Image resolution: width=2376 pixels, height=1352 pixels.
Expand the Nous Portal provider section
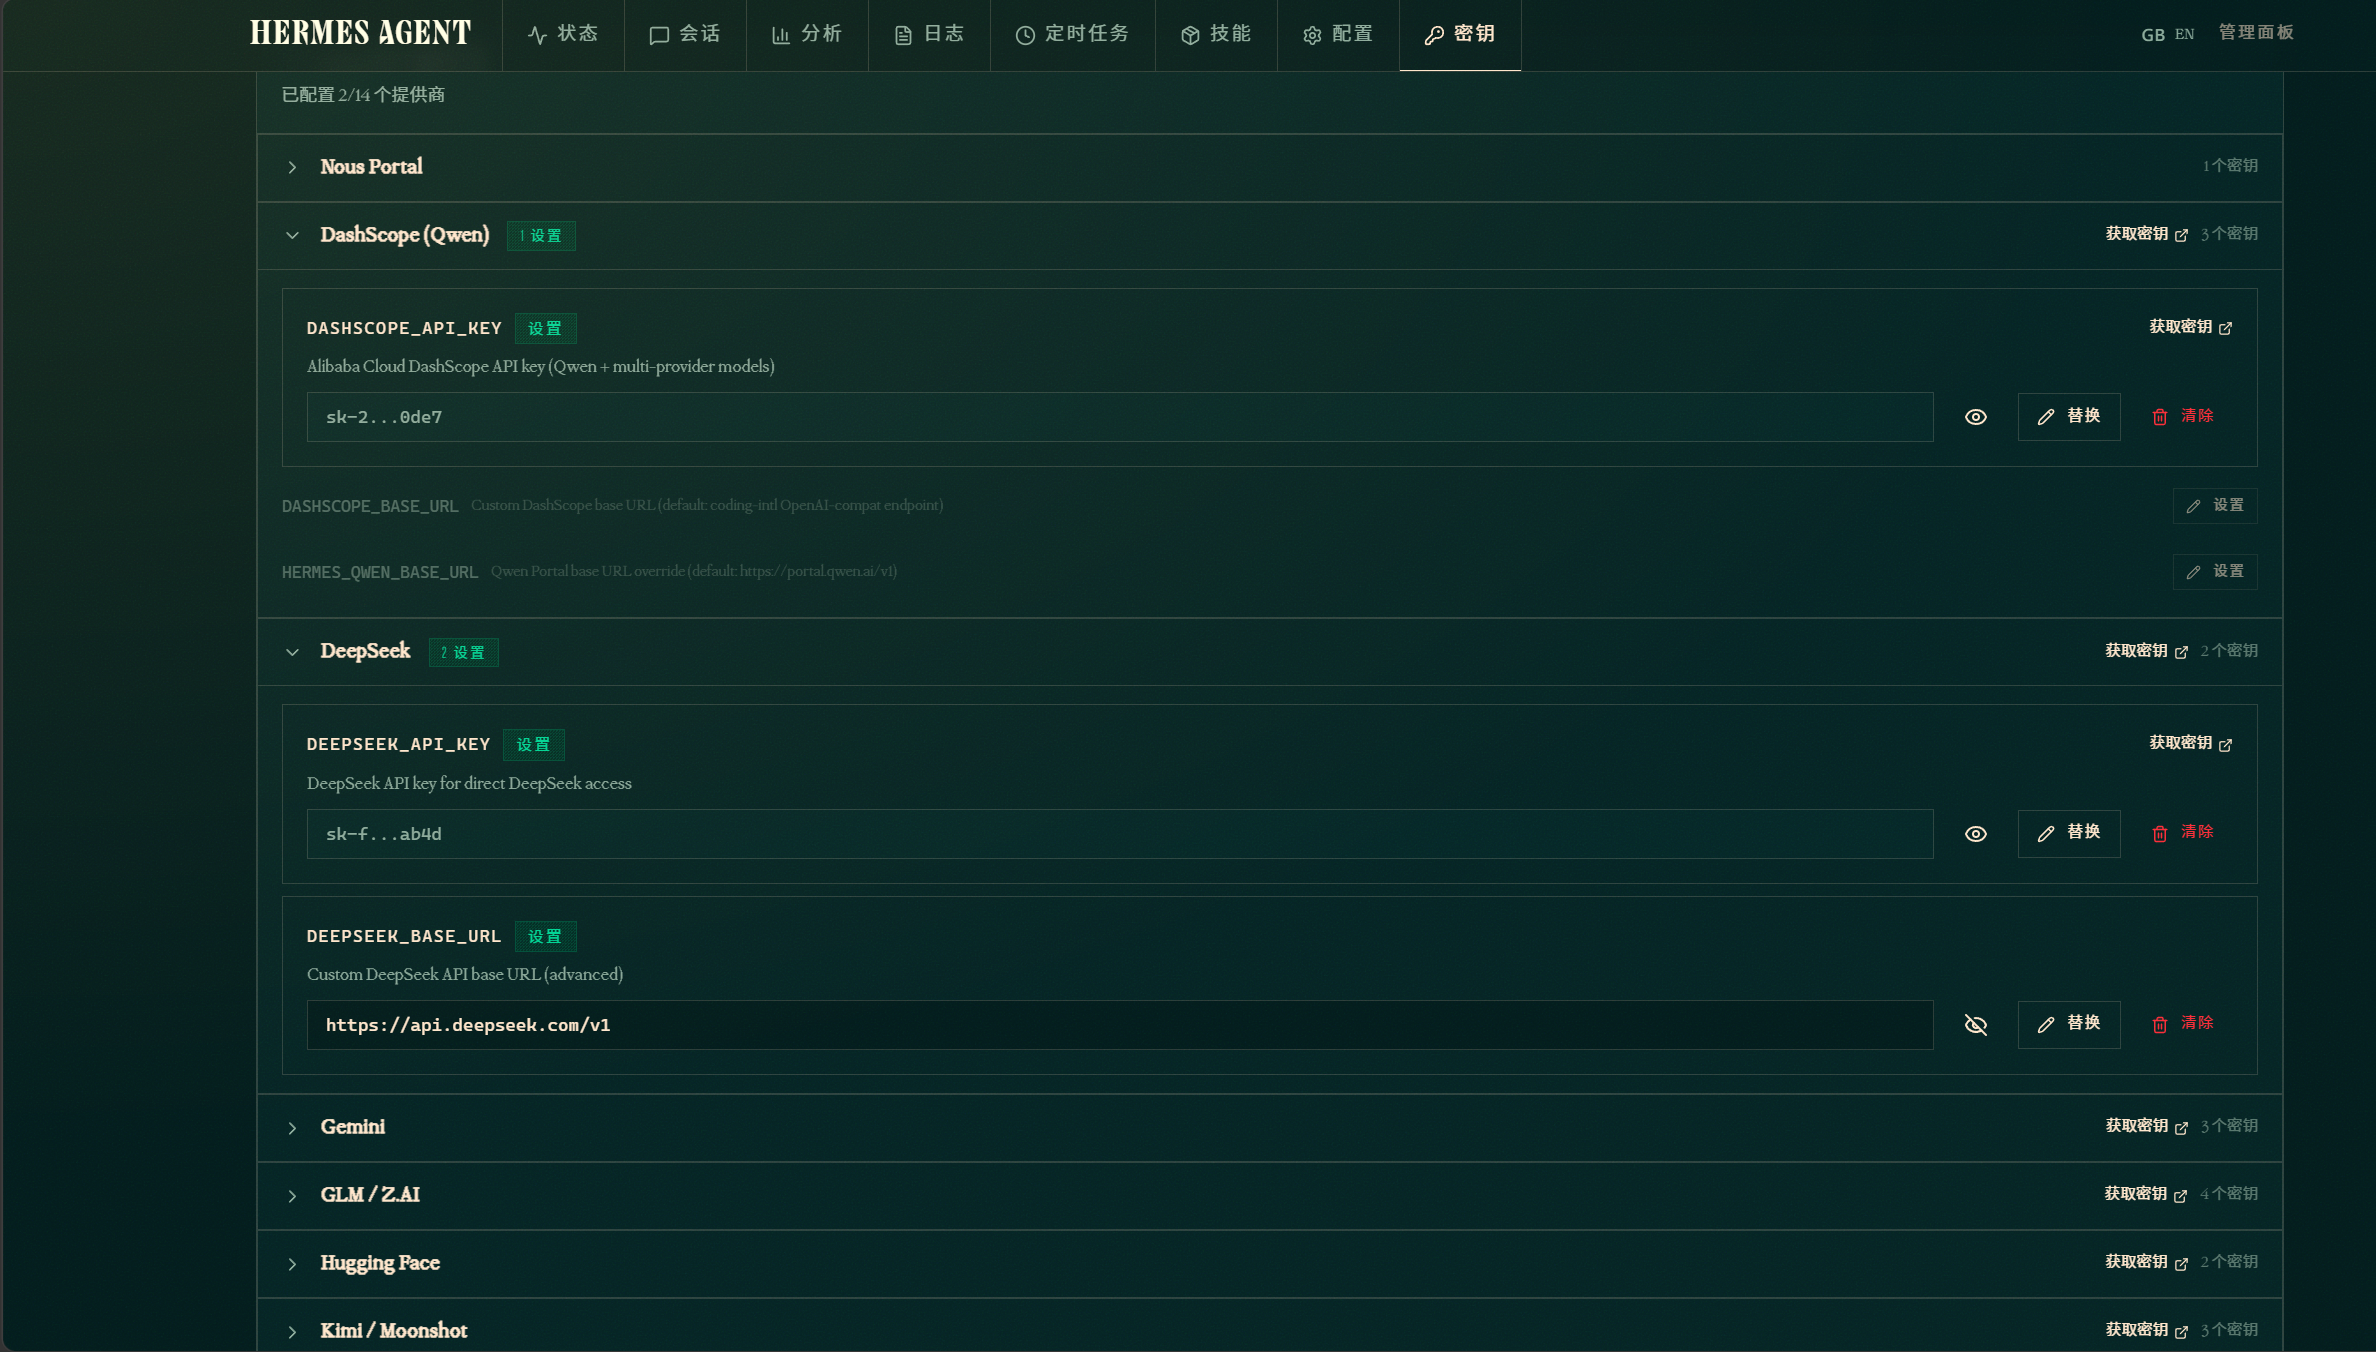click(x=1270, y=167)
